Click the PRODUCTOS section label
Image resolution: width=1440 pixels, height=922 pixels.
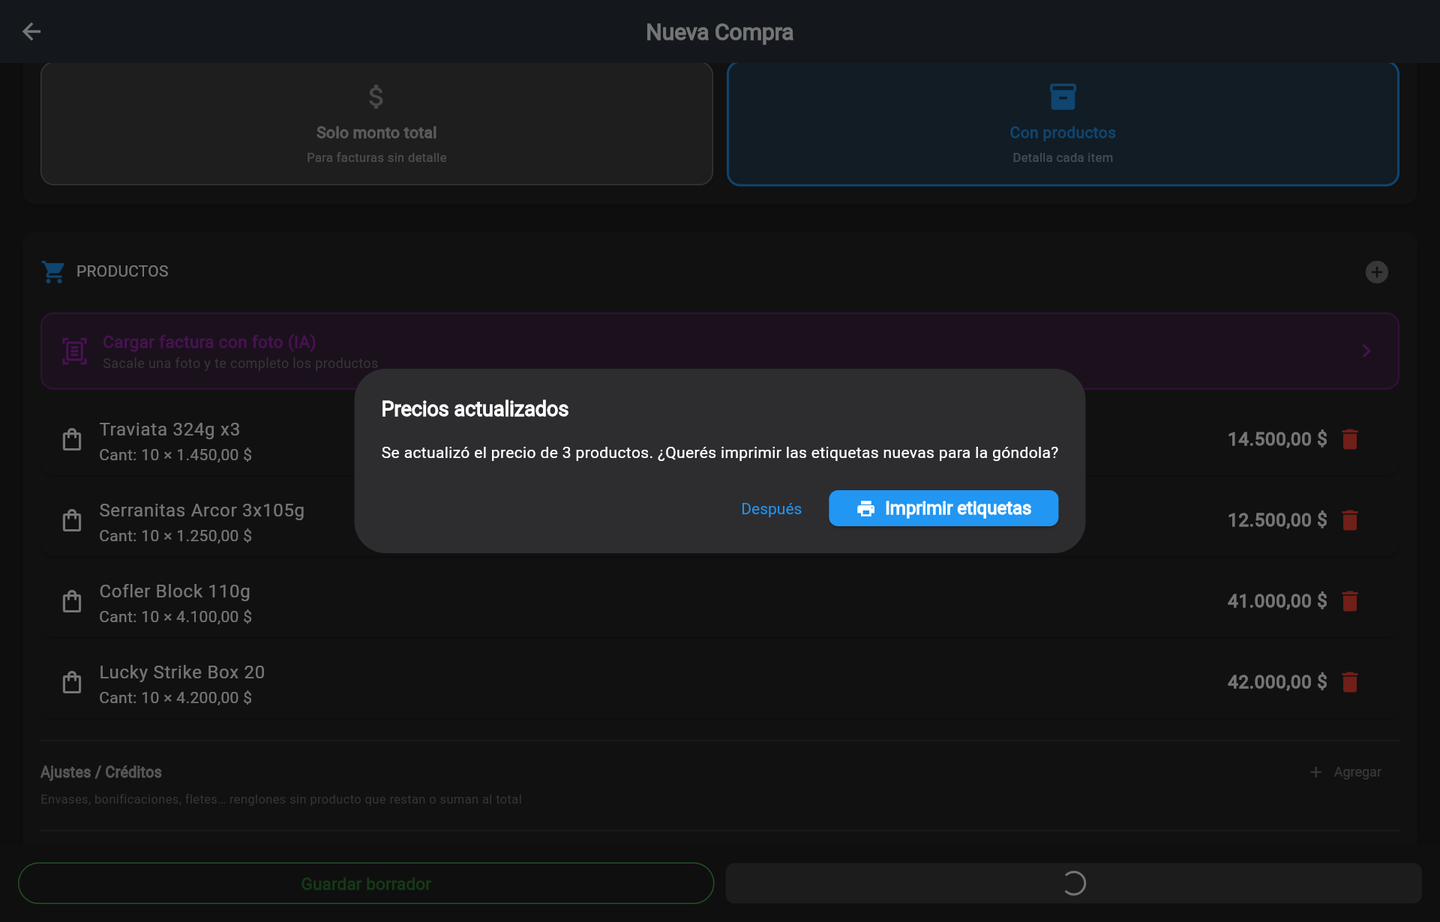click(122, 272)
